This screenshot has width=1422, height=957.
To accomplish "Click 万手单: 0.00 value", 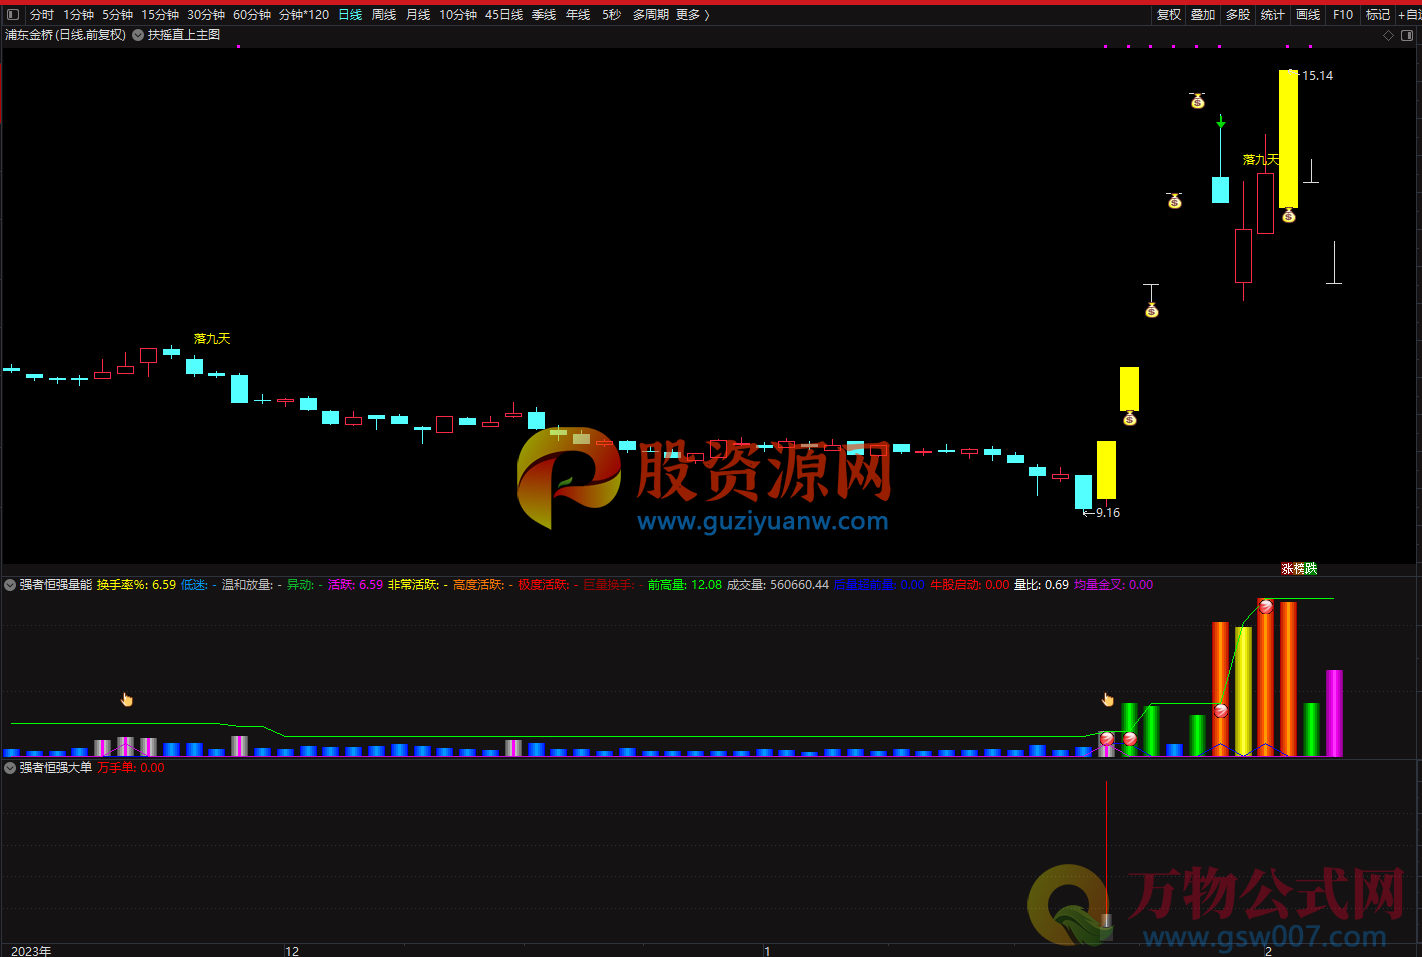I will 131,768.
